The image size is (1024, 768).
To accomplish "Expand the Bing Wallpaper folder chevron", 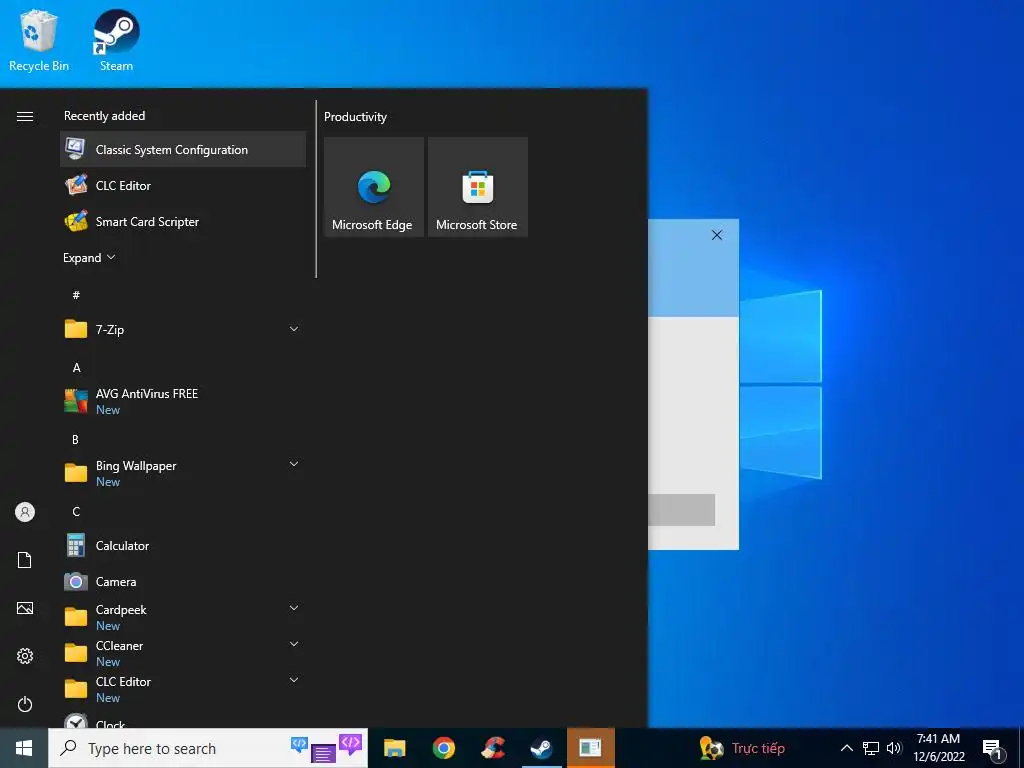I will pos(294,464).
